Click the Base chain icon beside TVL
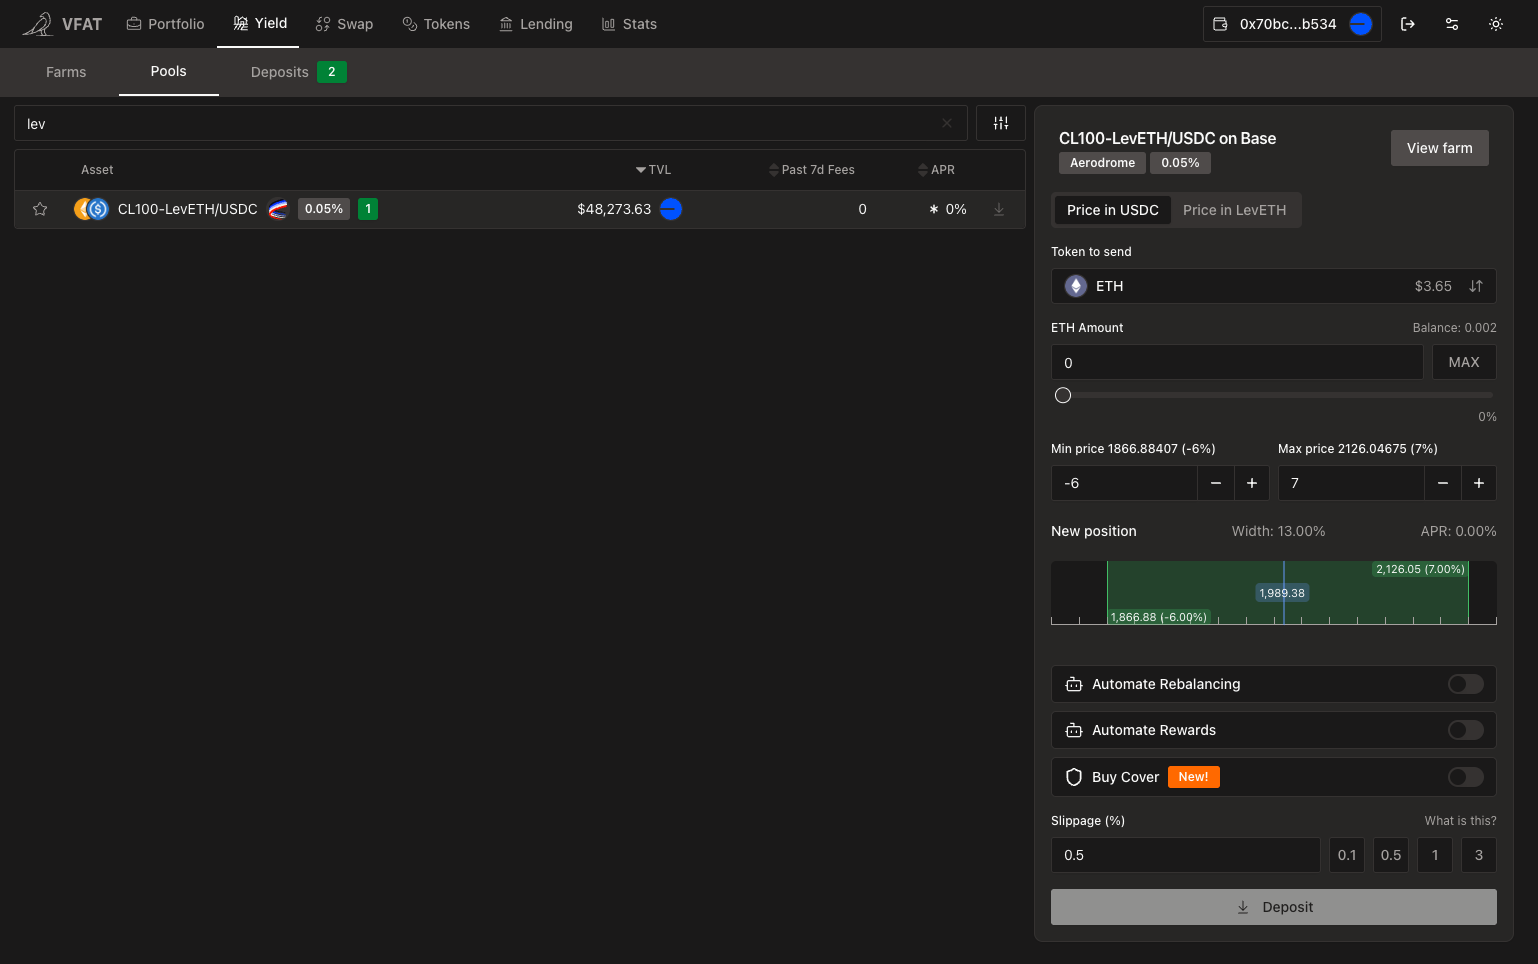The image size is (1538, 964). 671,209
